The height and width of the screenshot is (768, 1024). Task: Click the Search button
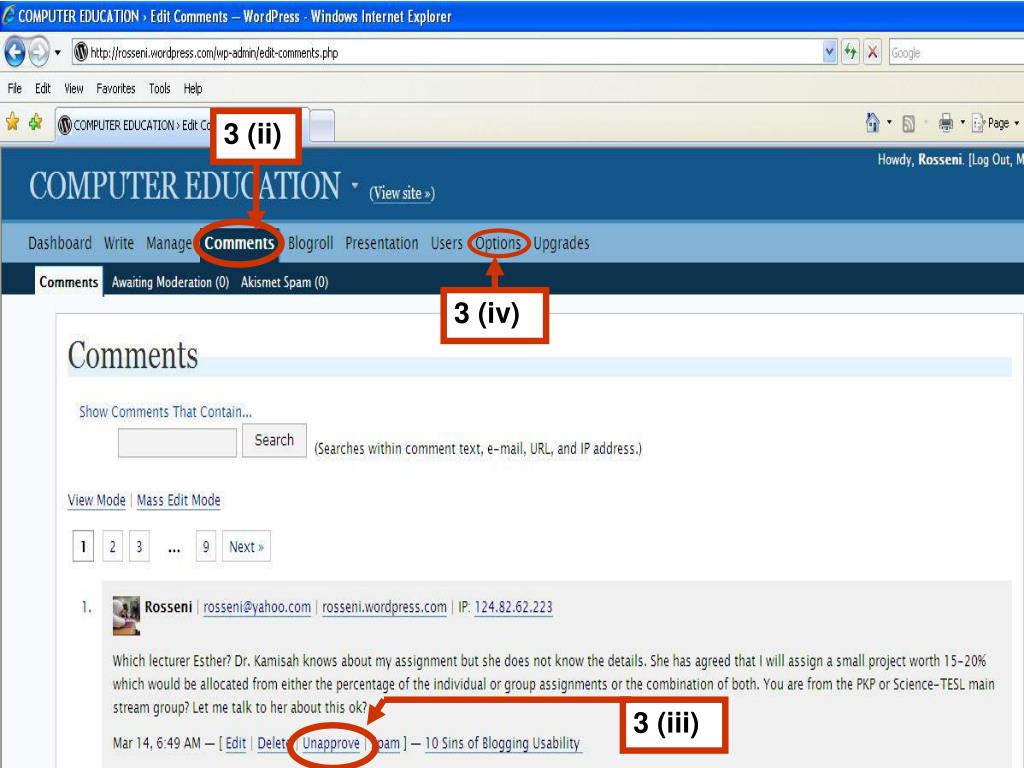point(274,440)
